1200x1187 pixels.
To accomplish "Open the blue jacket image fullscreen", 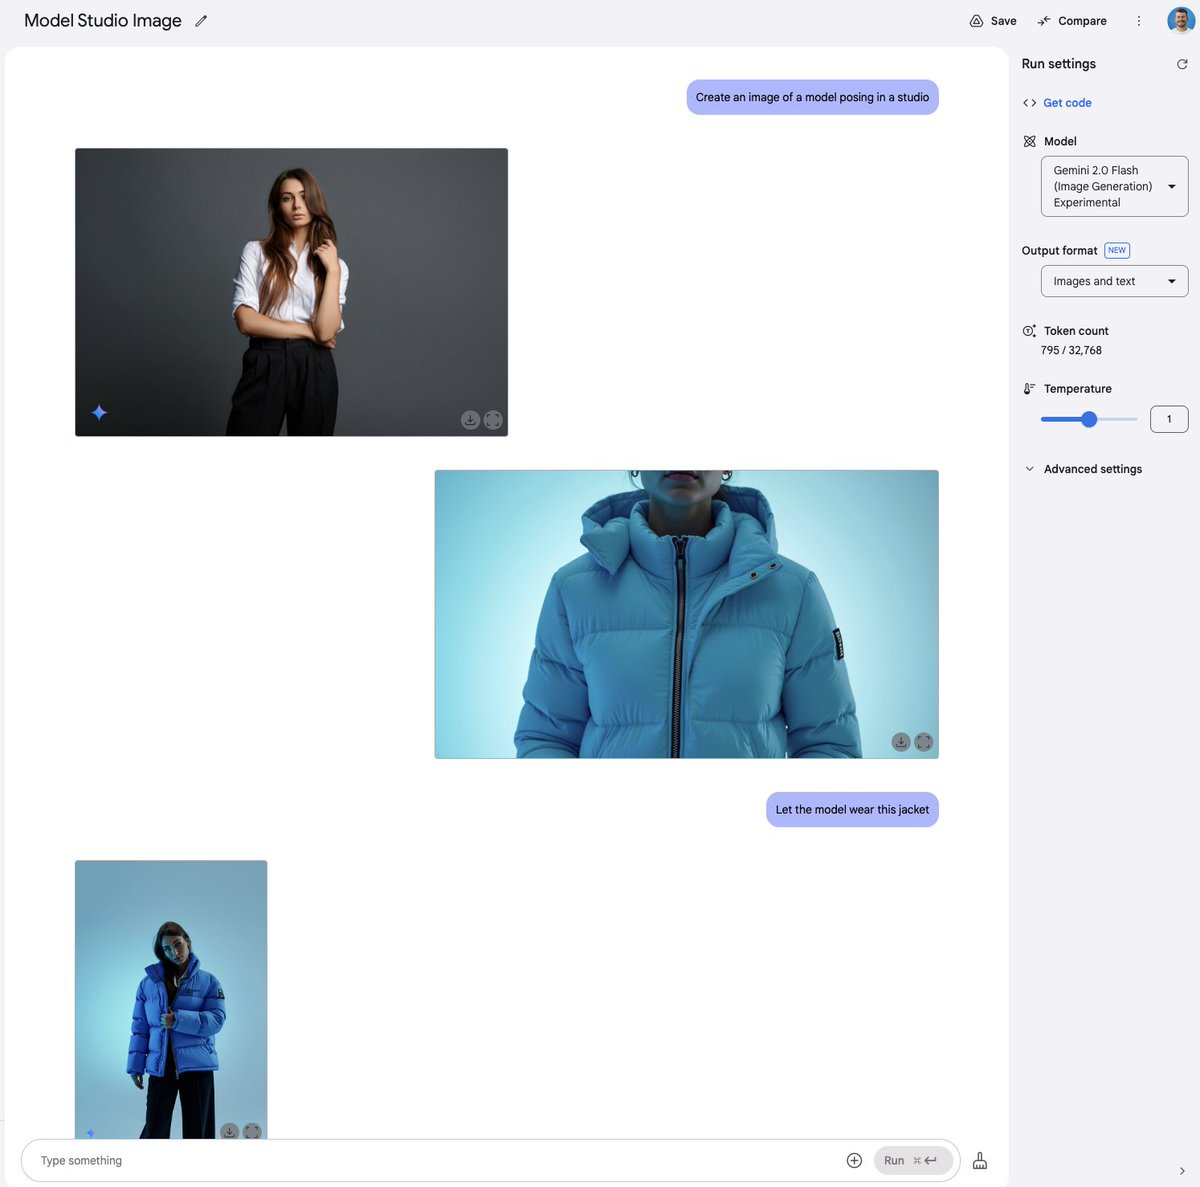I will (x=924, y=742).
